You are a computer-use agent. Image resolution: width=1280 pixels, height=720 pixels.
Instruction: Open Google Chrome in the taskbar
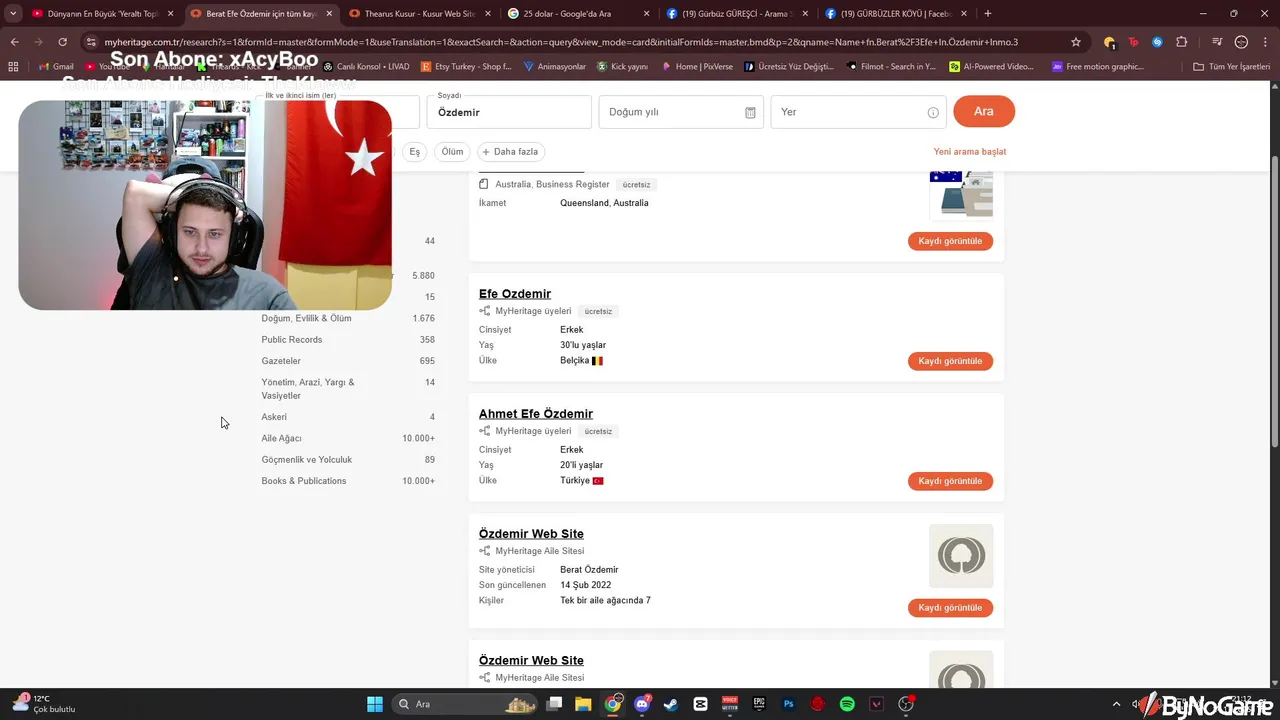tap(613, 704)
